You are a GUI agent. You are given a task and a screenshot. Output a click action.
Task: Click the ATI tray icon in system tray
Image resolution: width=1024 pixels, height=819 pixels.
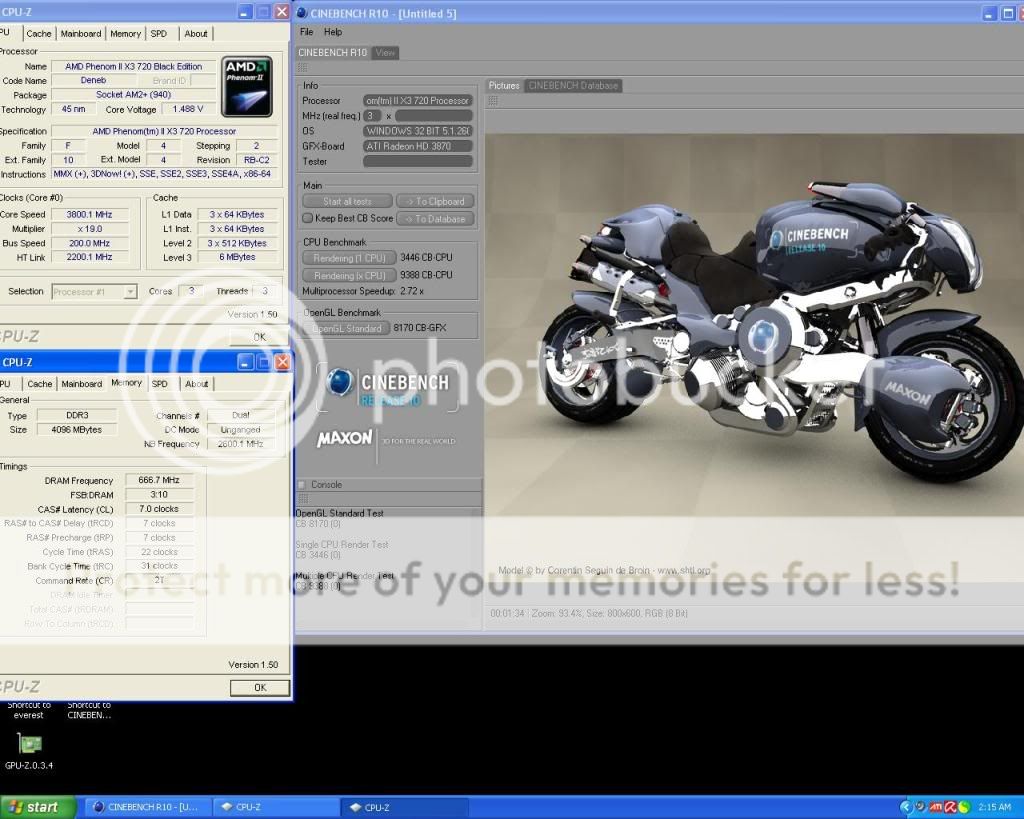click(x=935, y=807)
